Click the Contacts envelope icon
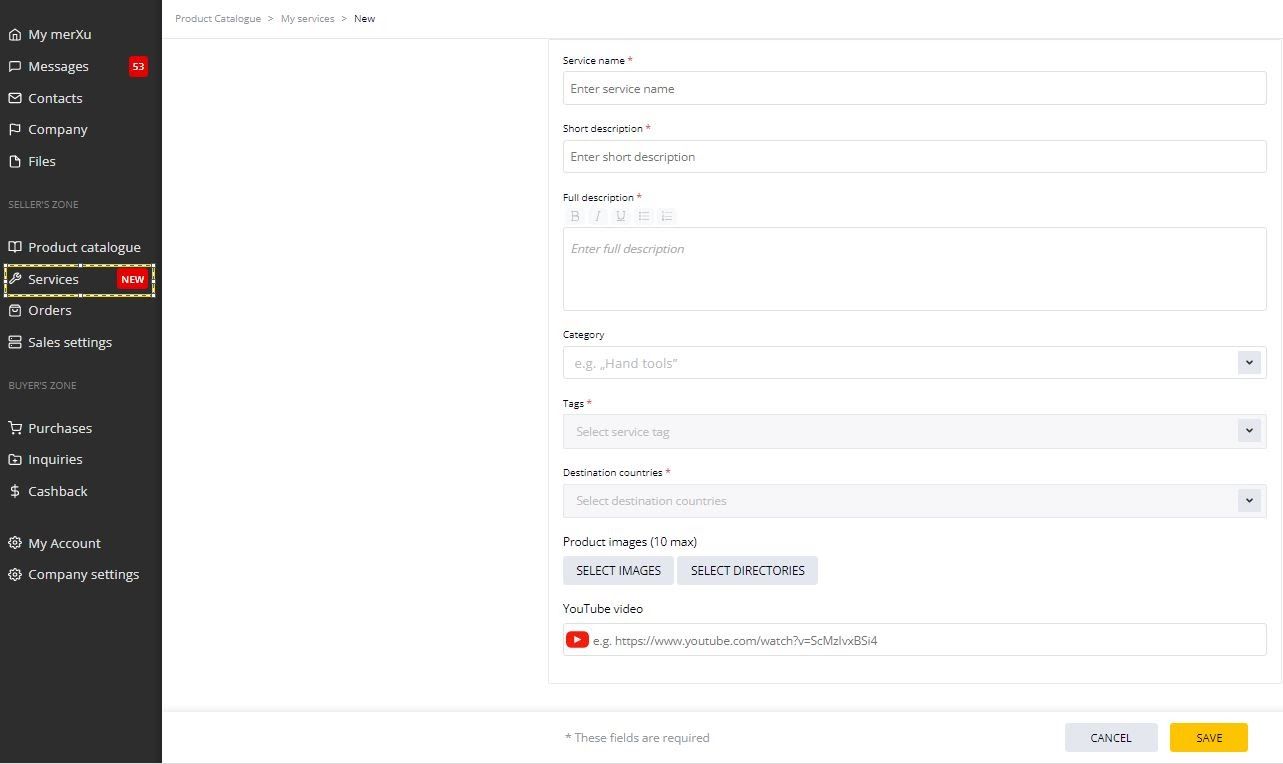The image size is (1283, 764). 14,98
